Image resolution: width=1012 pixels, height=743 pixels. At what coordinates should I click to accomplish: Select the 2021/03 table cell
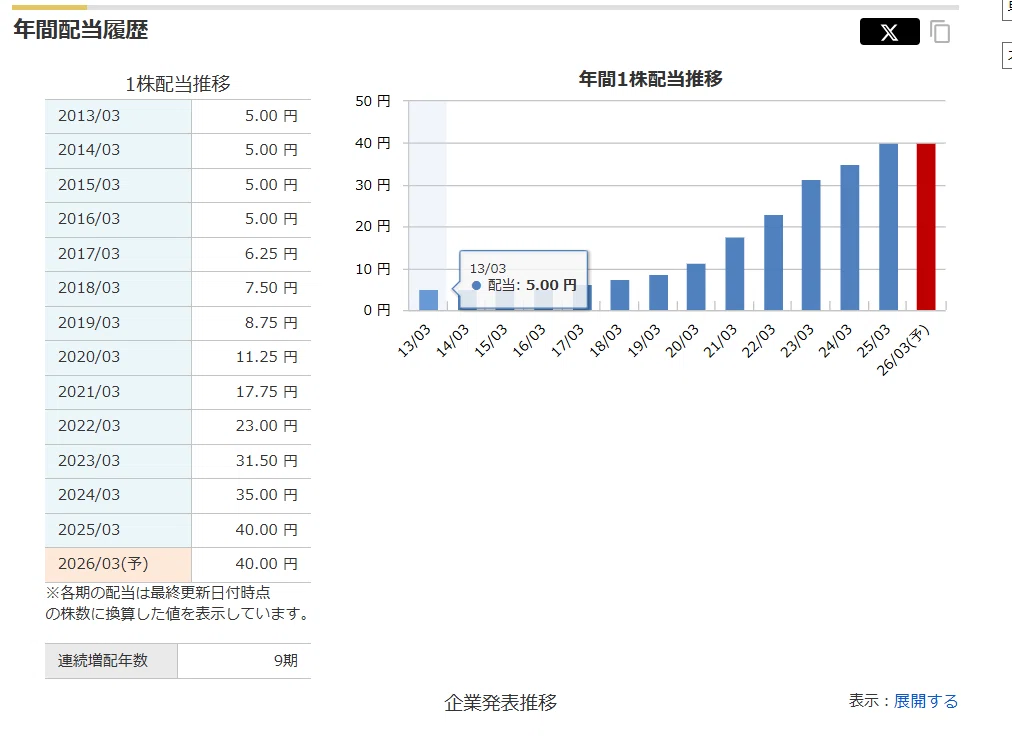point(118,392)
